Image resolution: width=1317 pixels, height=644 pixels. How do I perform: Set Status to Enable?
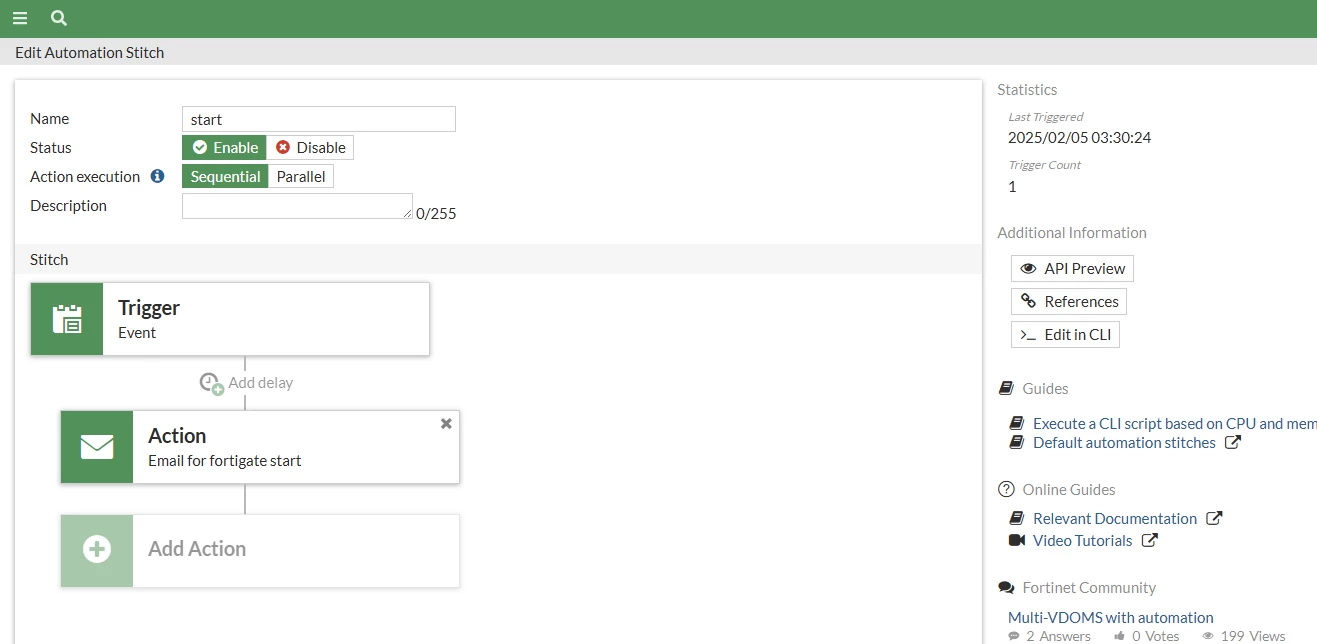click(x=224, y=147)
